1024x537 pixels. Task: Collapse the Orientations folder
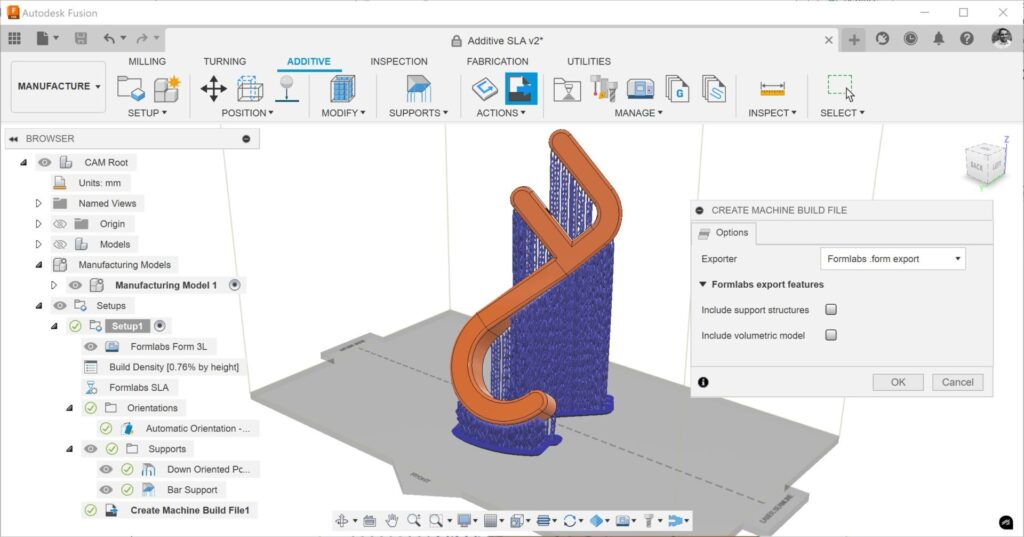pos(69,408)
